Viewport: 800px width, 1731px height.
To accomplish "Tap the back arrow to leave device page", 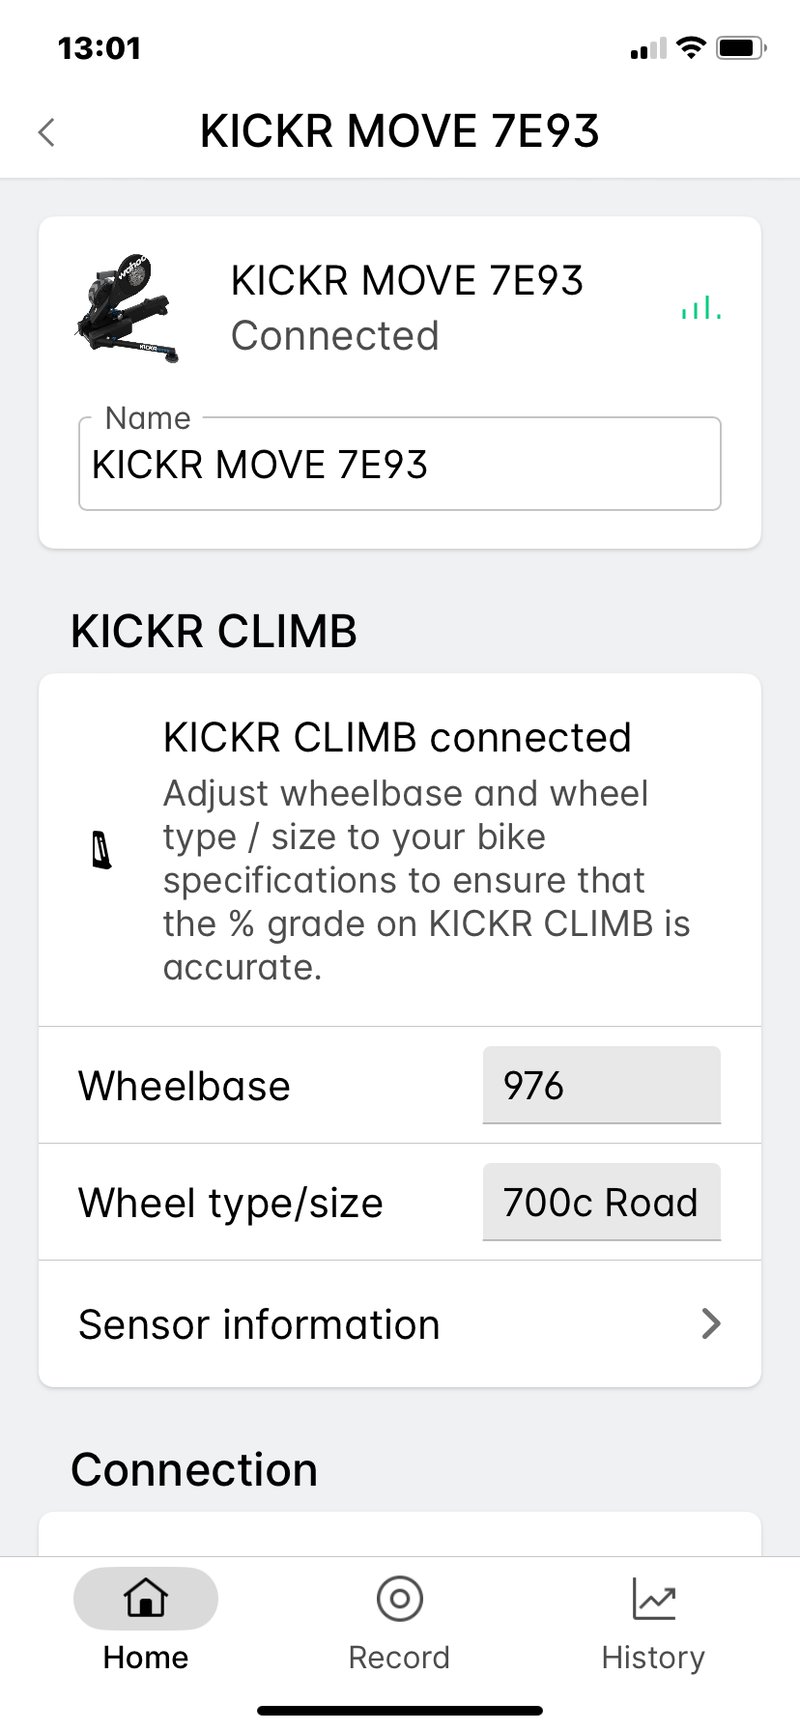I will pyautogui.click(x=45, y=131).
